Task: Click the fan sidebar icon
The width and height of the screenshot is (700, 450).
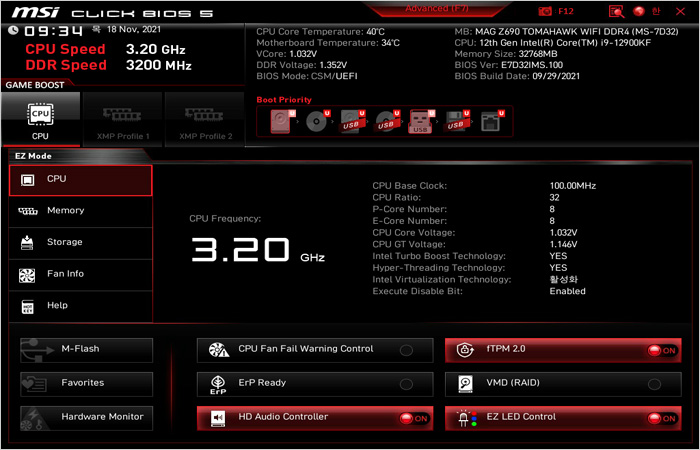Action: pos(27,275)
